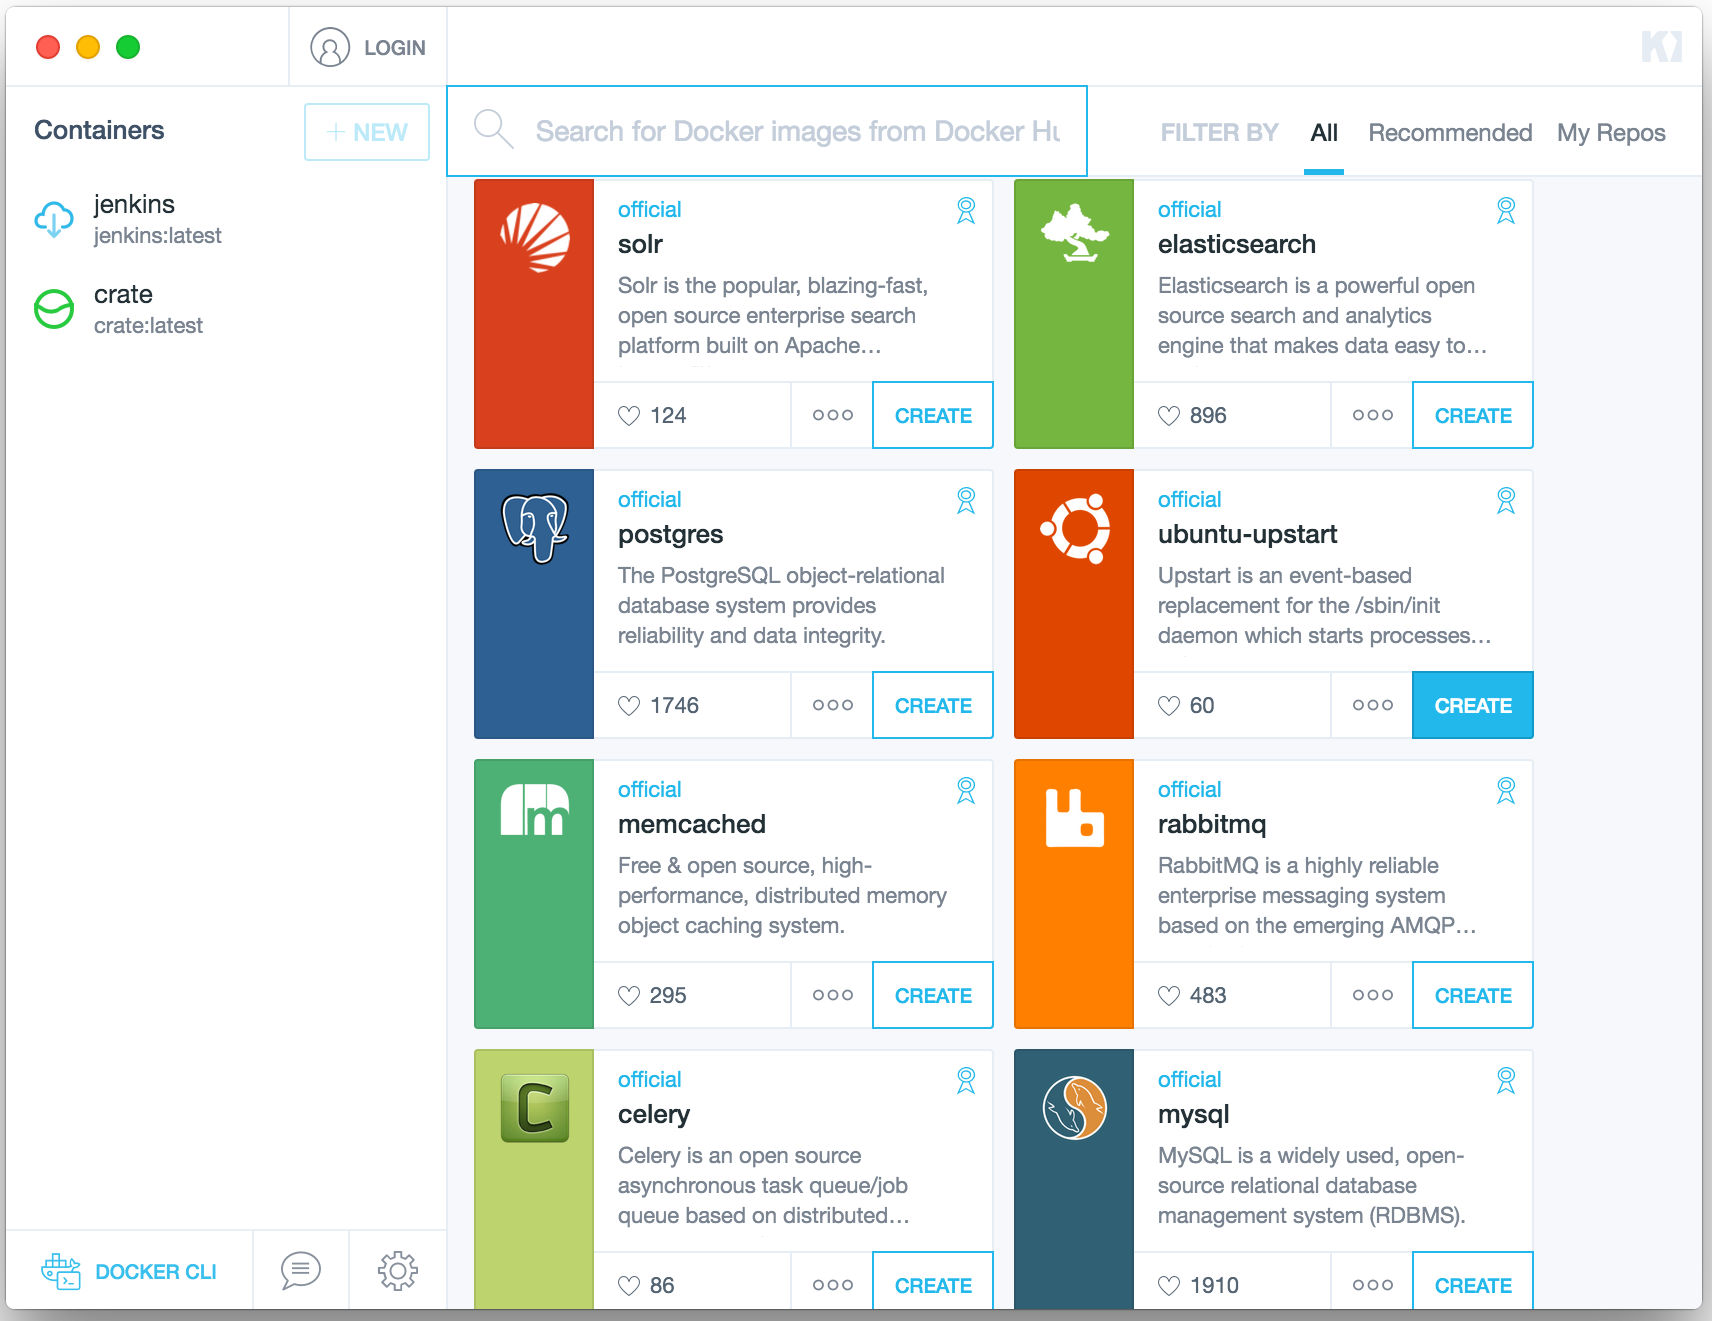Screen dimensions: 1712x1321
Task: Switch to the My Repos filter tab
Action: [1611, 133]
